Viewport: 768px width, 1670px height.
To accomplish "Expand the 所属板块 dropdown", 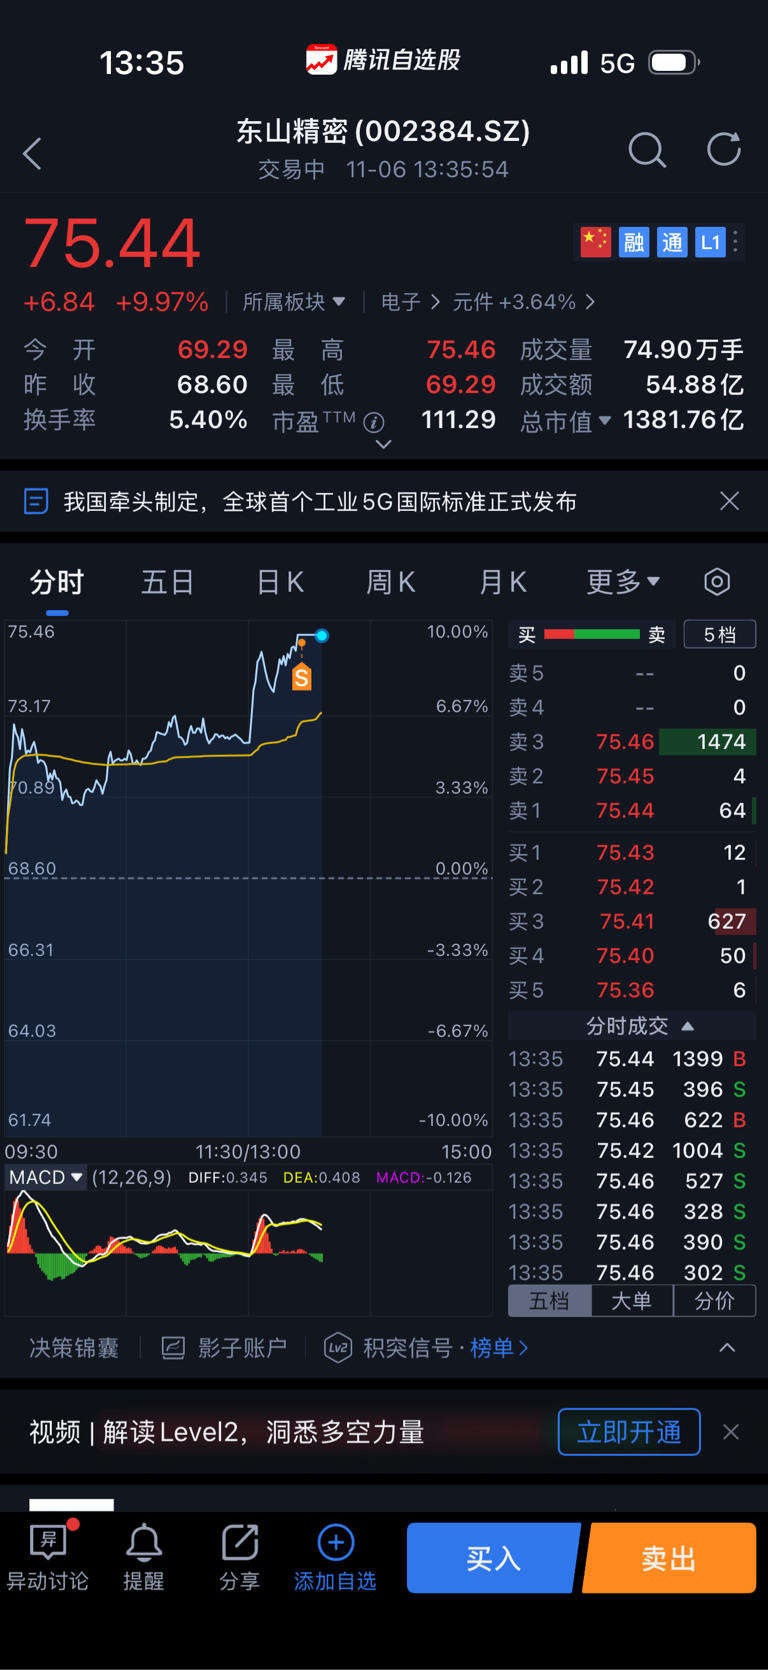I will (x=293, y=302).
